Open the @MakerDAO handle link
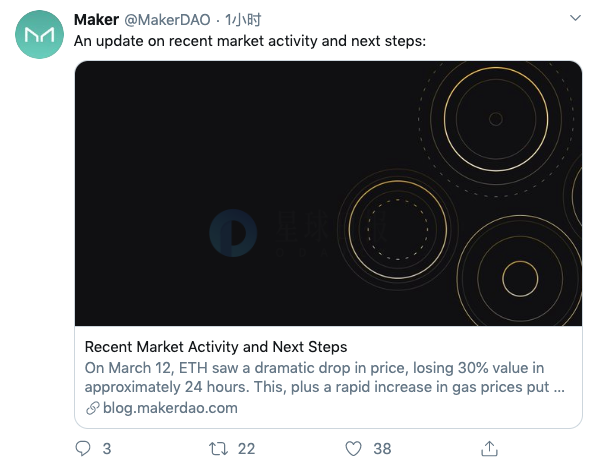597x466 pixels. coord(167,19)
